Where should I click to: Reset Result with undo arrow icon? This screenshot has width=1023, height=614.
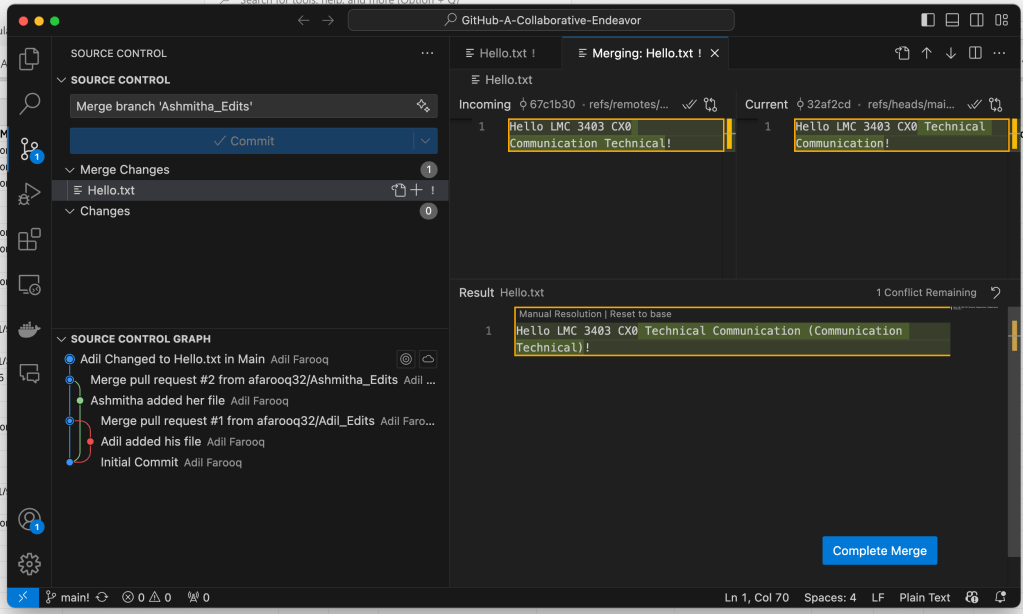(x=996, y=292)
